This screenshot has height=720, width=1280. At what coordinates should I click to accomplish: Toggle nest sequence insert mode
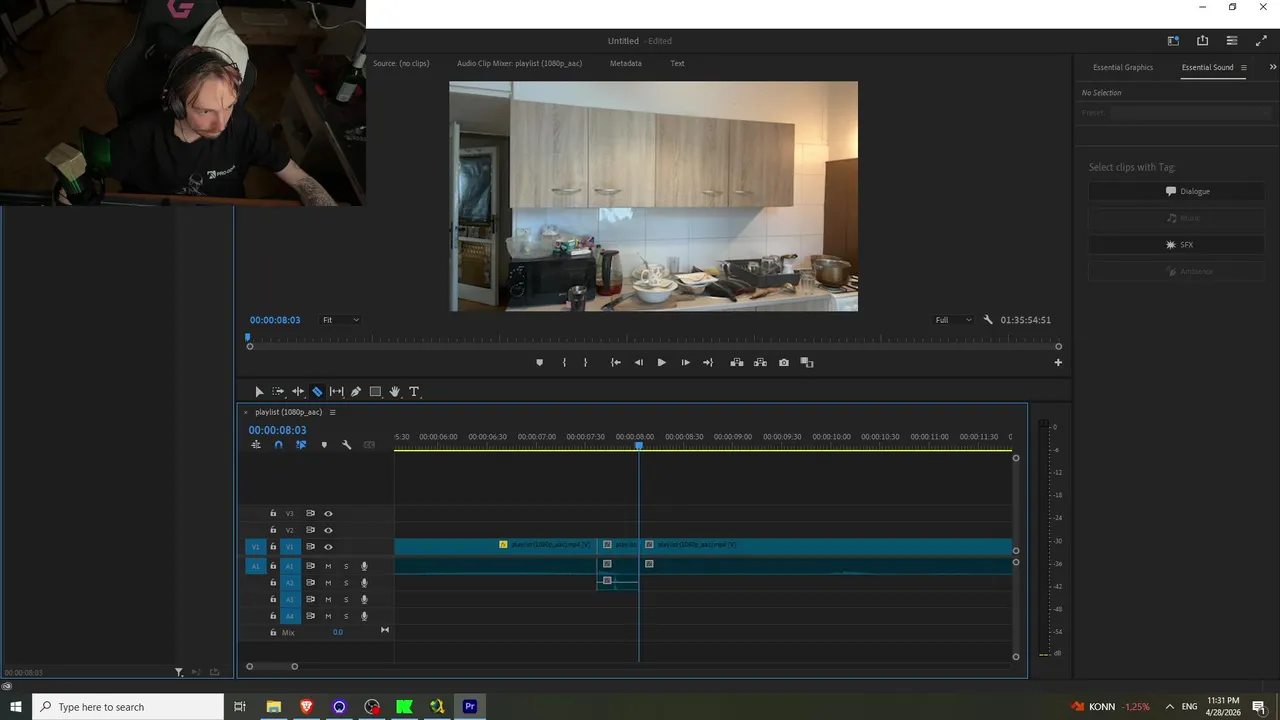click(x=257, y=445)
